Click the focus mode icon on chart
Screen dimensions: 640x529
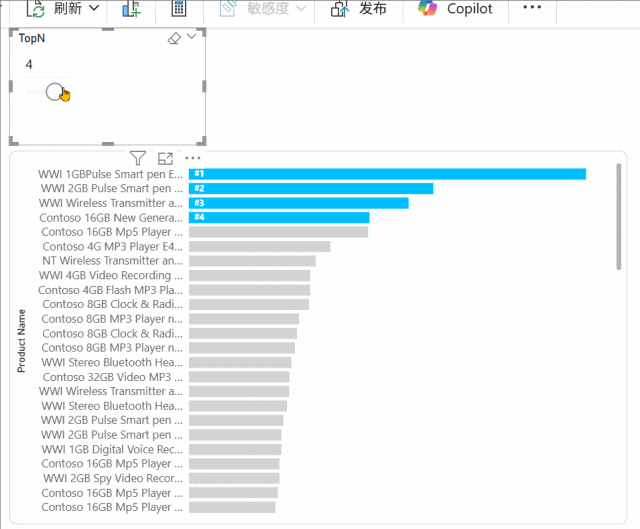165,158
